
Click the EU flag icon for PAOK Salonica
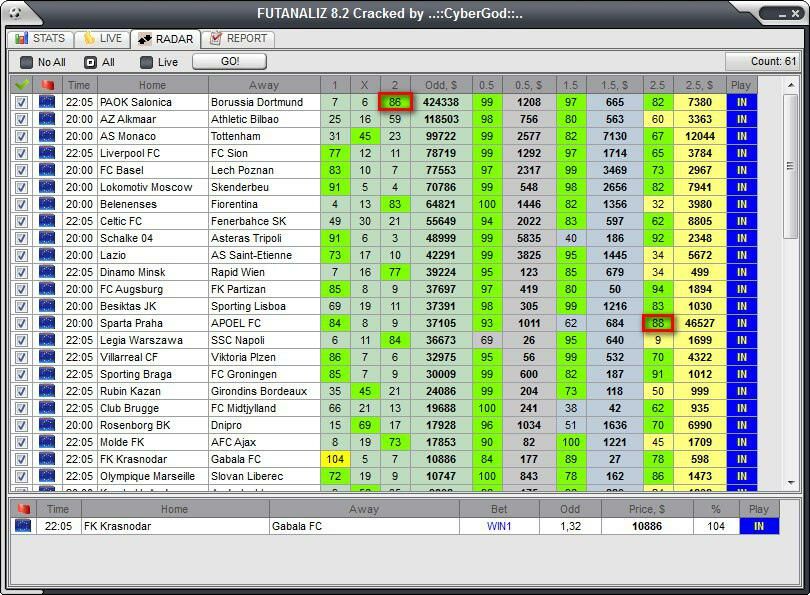(47, 102)
